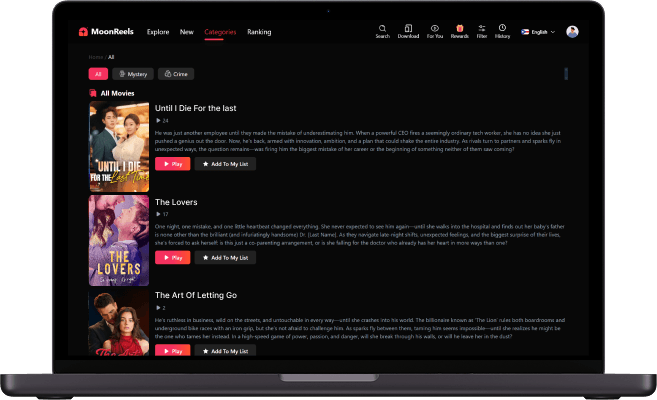Play The Lovers
The width and height of the screenshot is (657, 400).
coord(173,258)
